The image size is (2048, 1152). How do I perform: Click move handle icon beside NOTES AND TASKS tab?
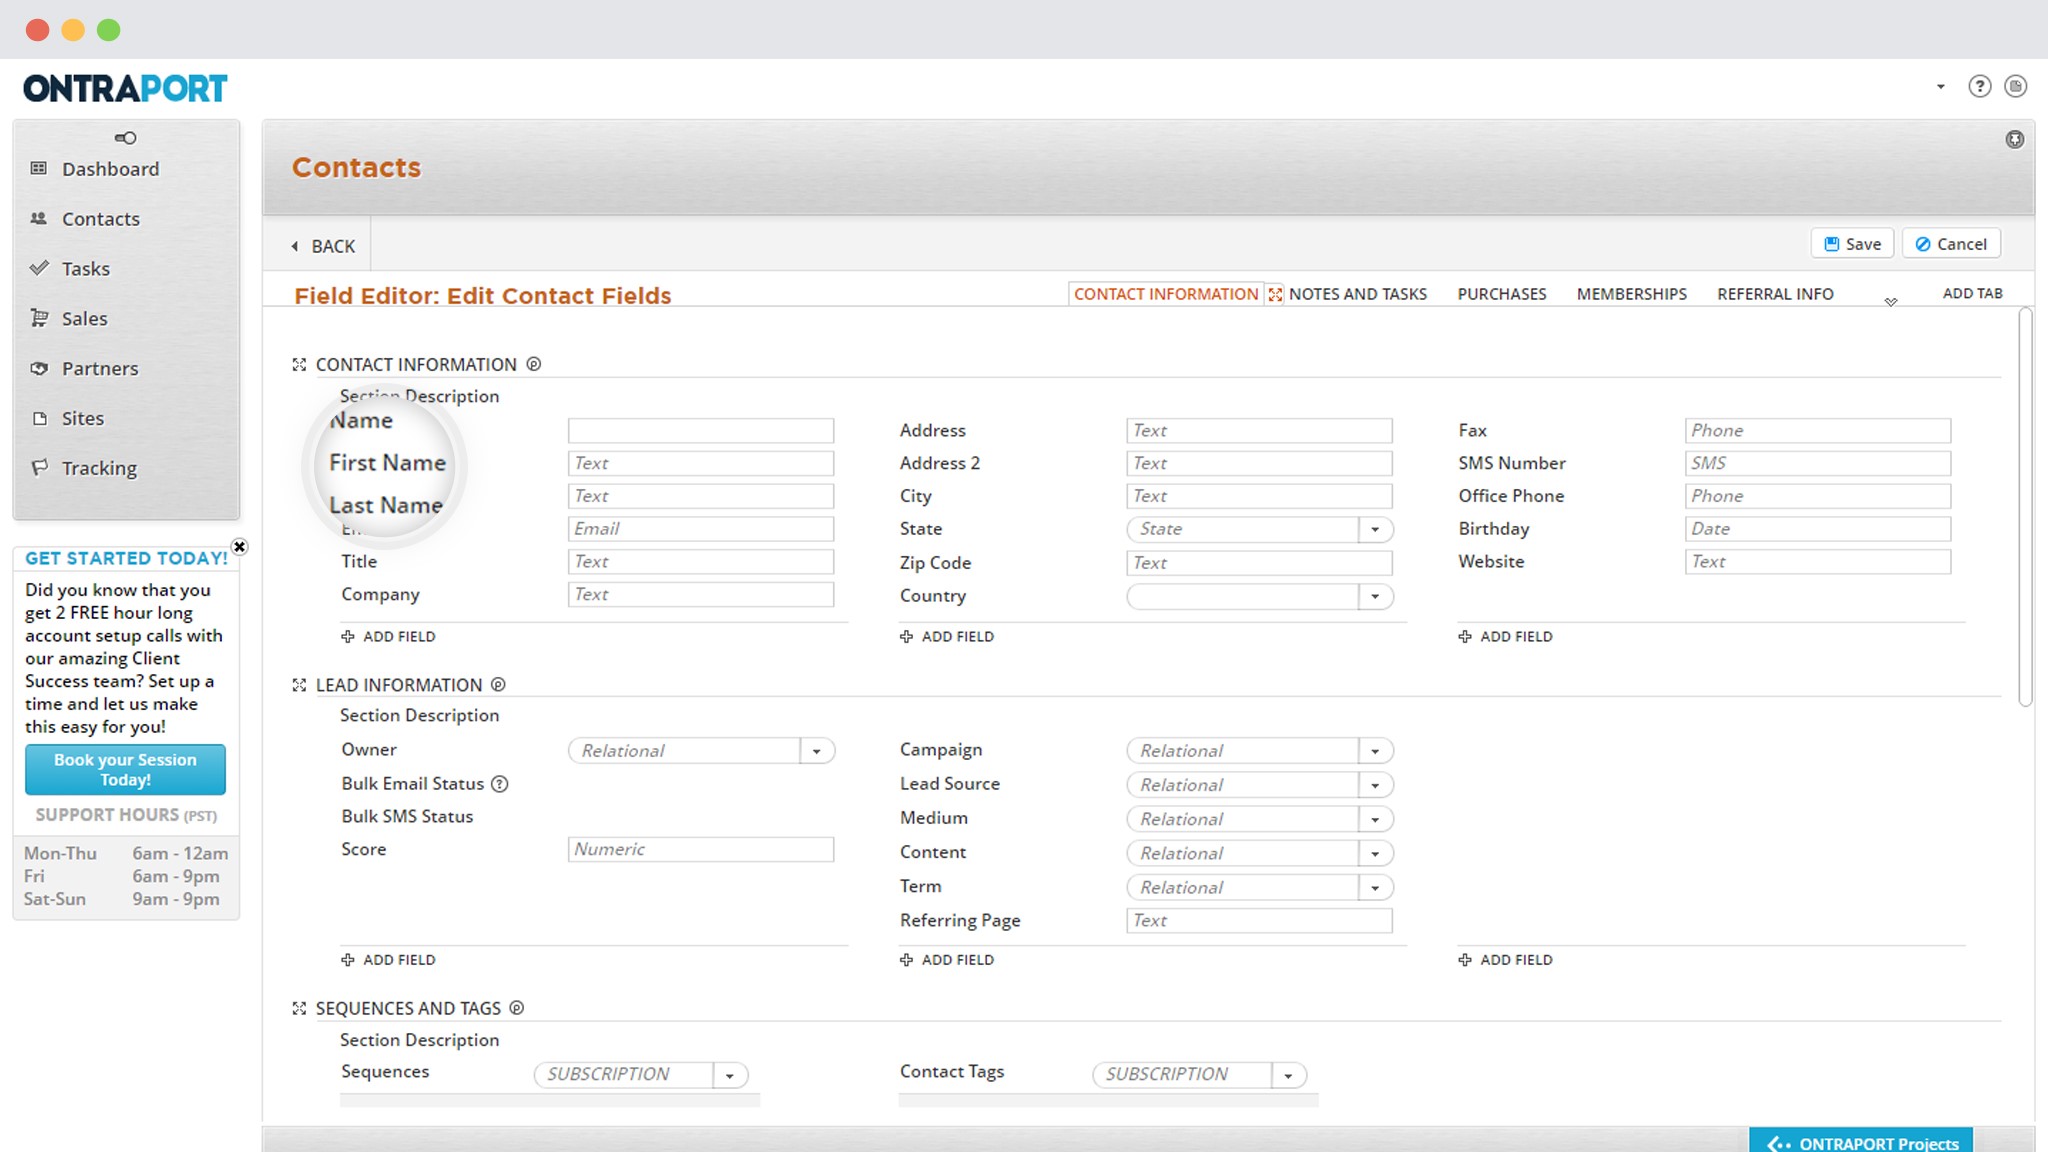point(1275,294)
